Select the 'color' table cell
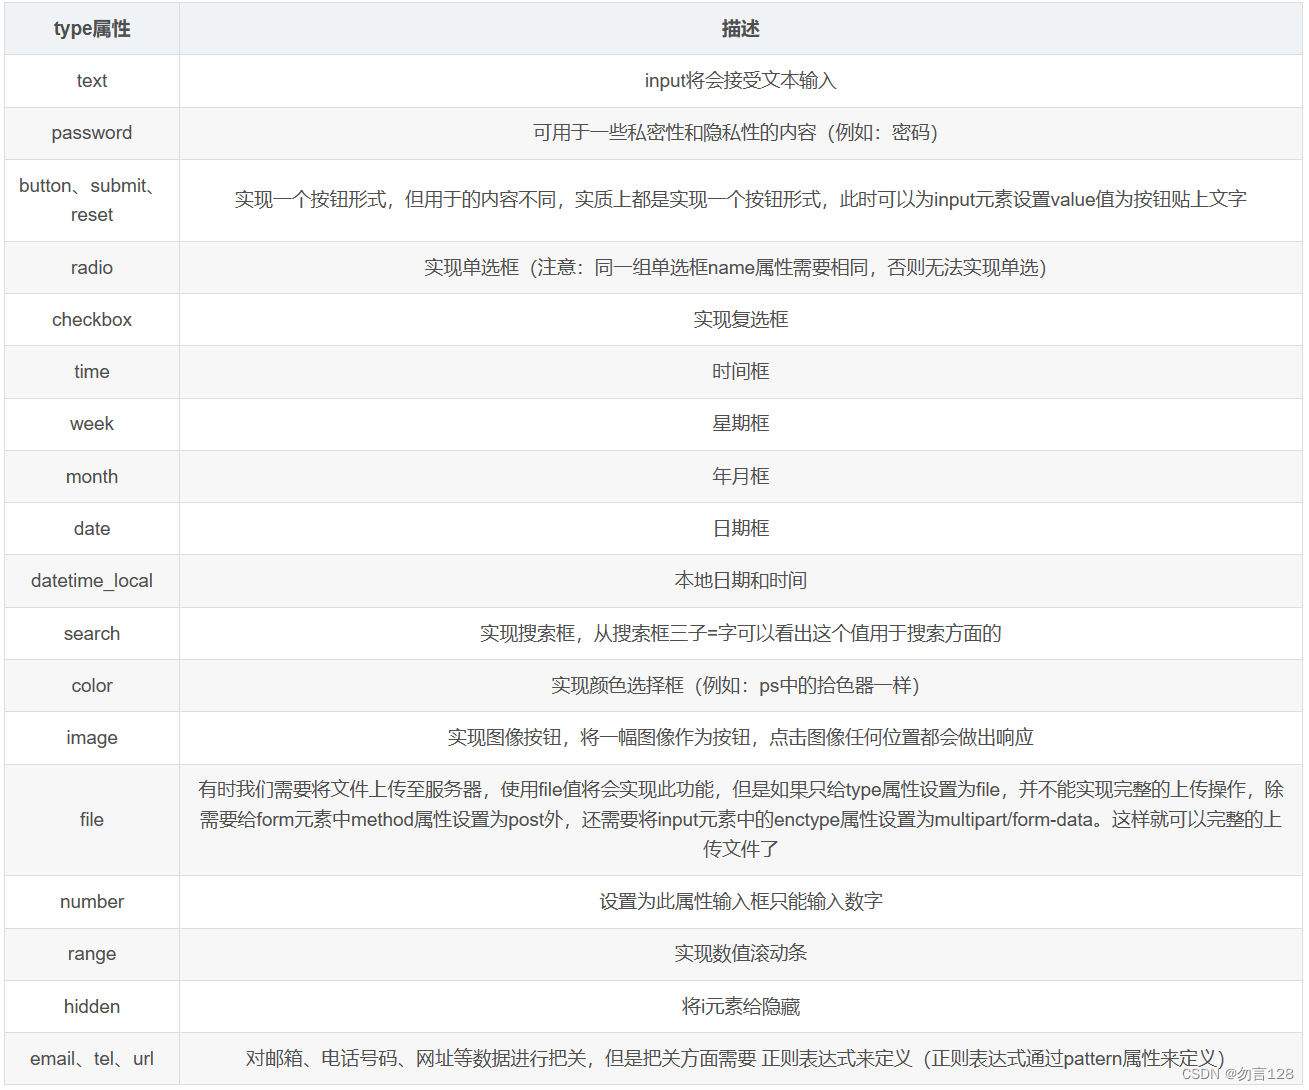 click(x=91, y=686)
